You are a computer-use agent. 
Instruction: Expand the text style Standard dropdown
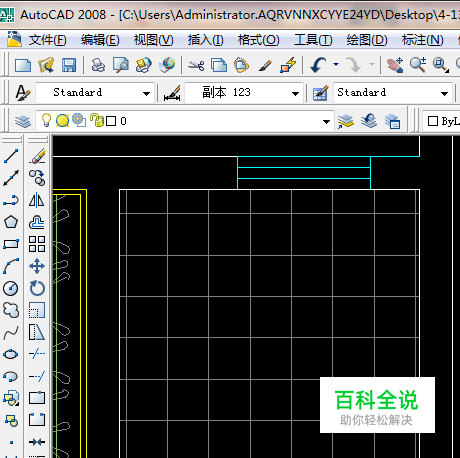pos(146,93)
